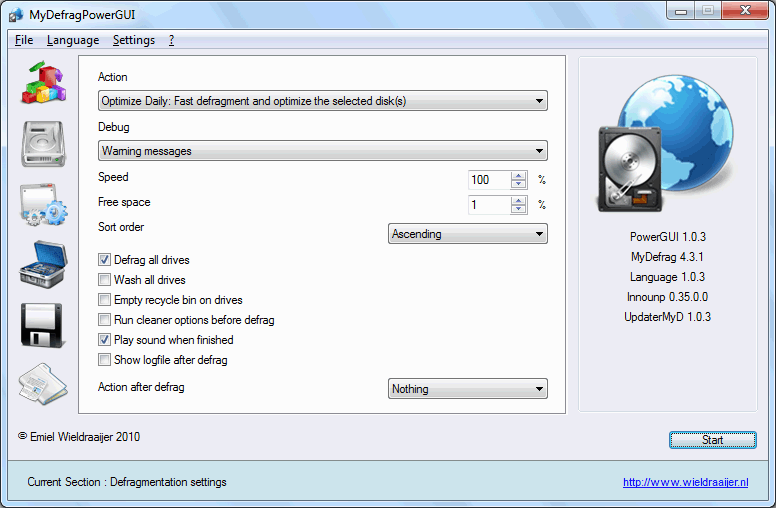The width and height of the screenshot is (776, 508).
Task: Increase Speed value with up arrow
Action: (518, 176)
